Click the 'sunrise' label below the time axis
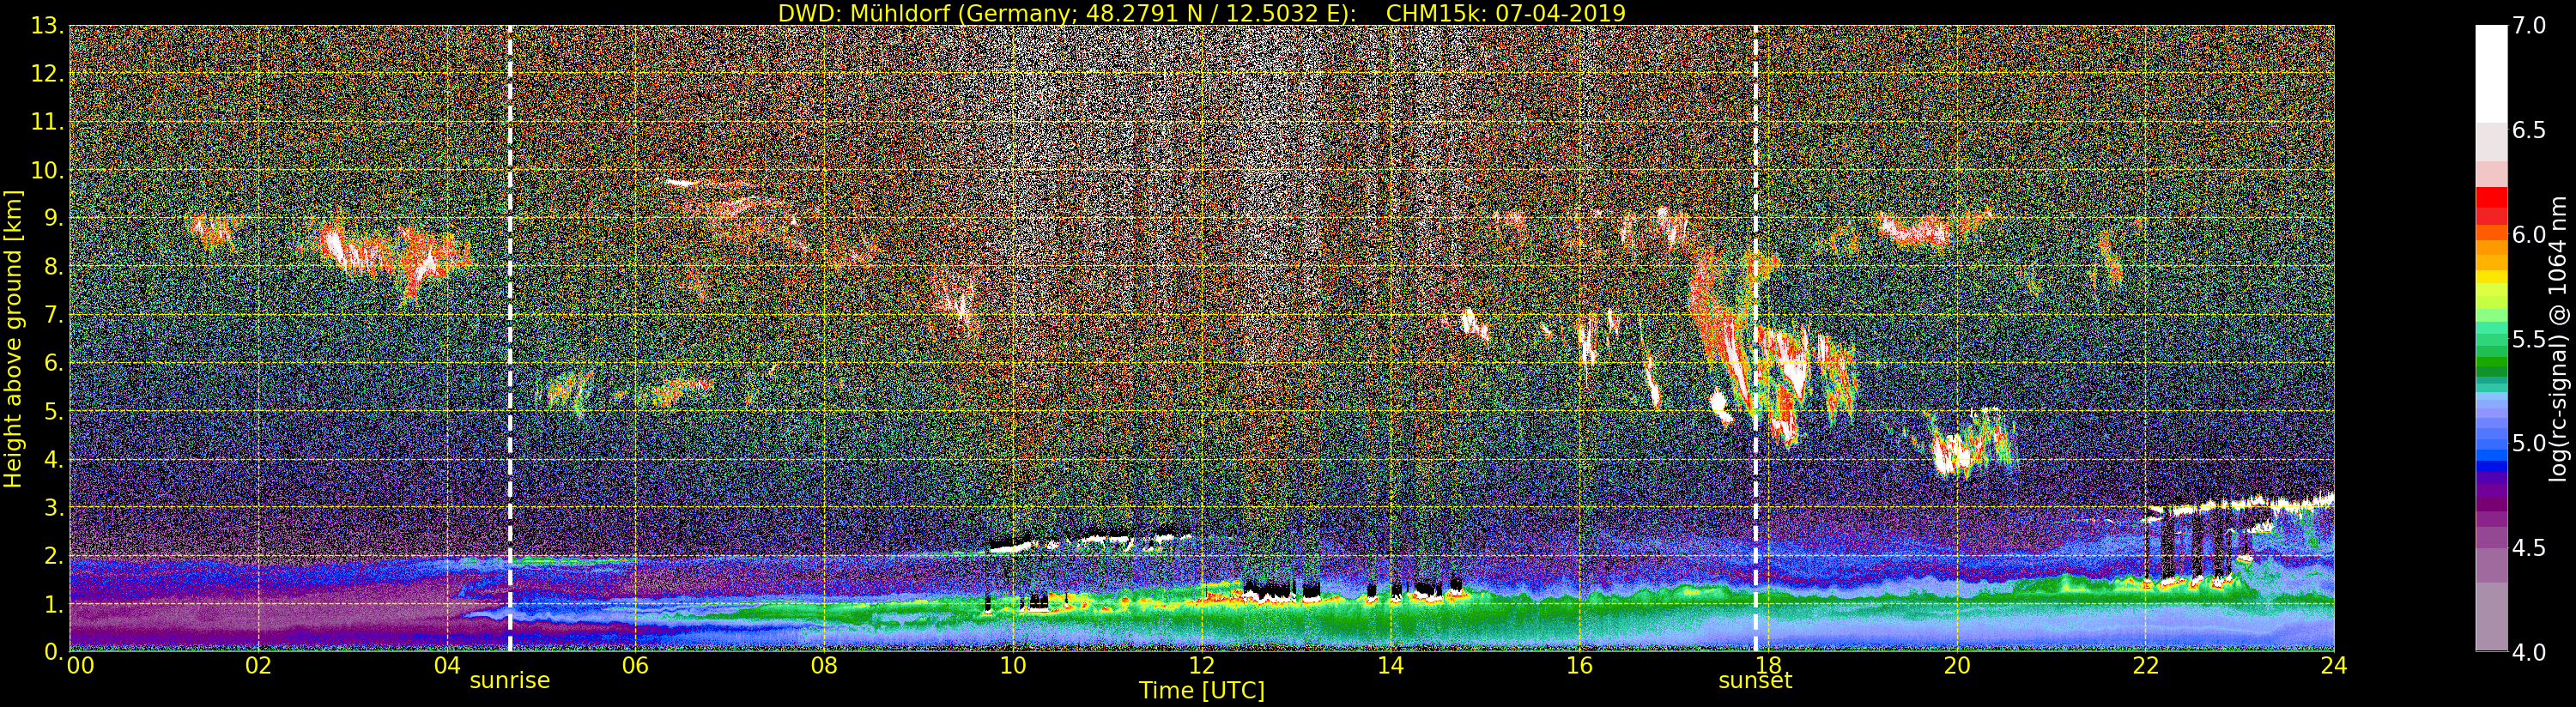Image resolution: width=2576 pixels, height=707 pixels. click(x=510, y=681)
